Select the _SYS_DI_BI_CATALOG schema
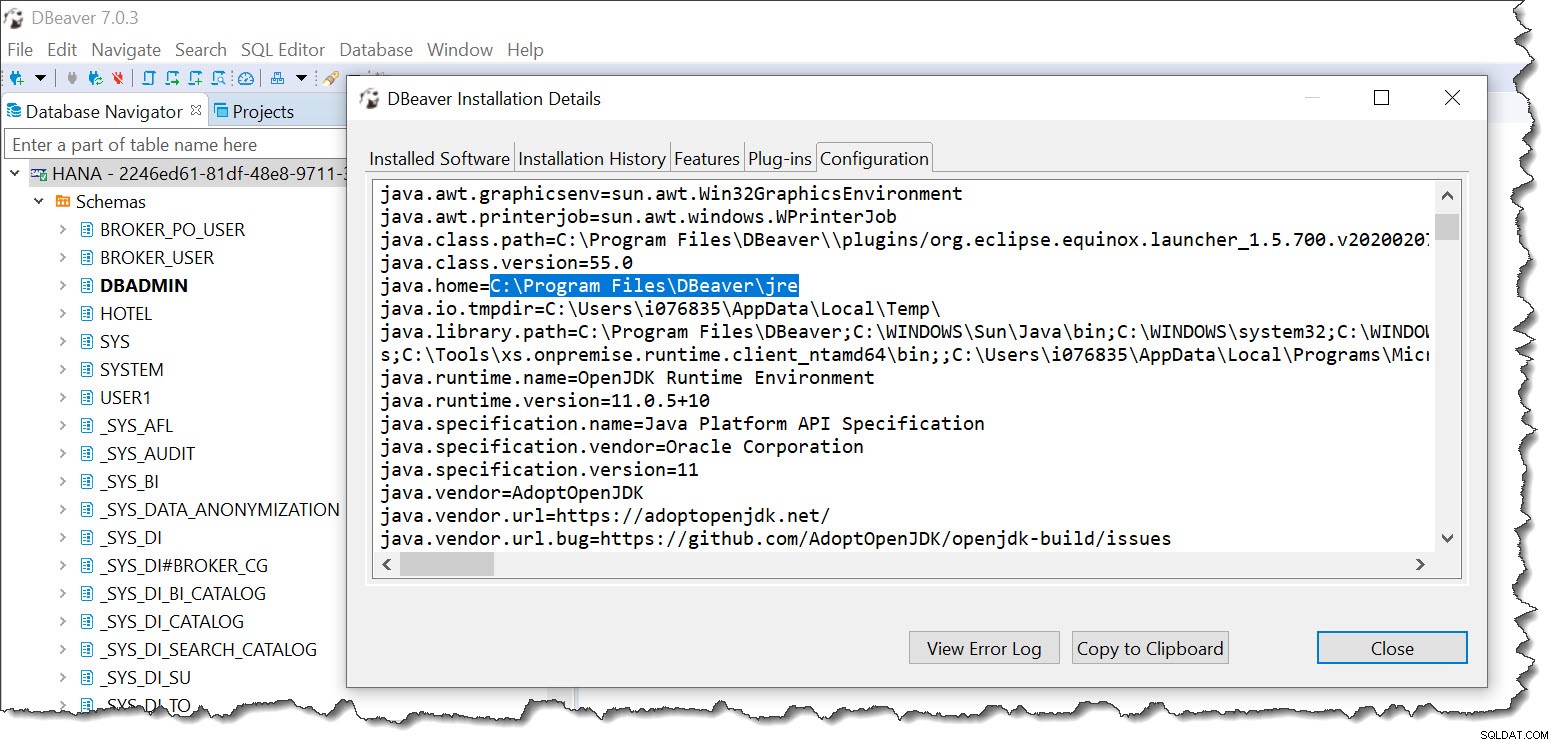Viewport: 1558px width, 745px height. pos(183,593)
